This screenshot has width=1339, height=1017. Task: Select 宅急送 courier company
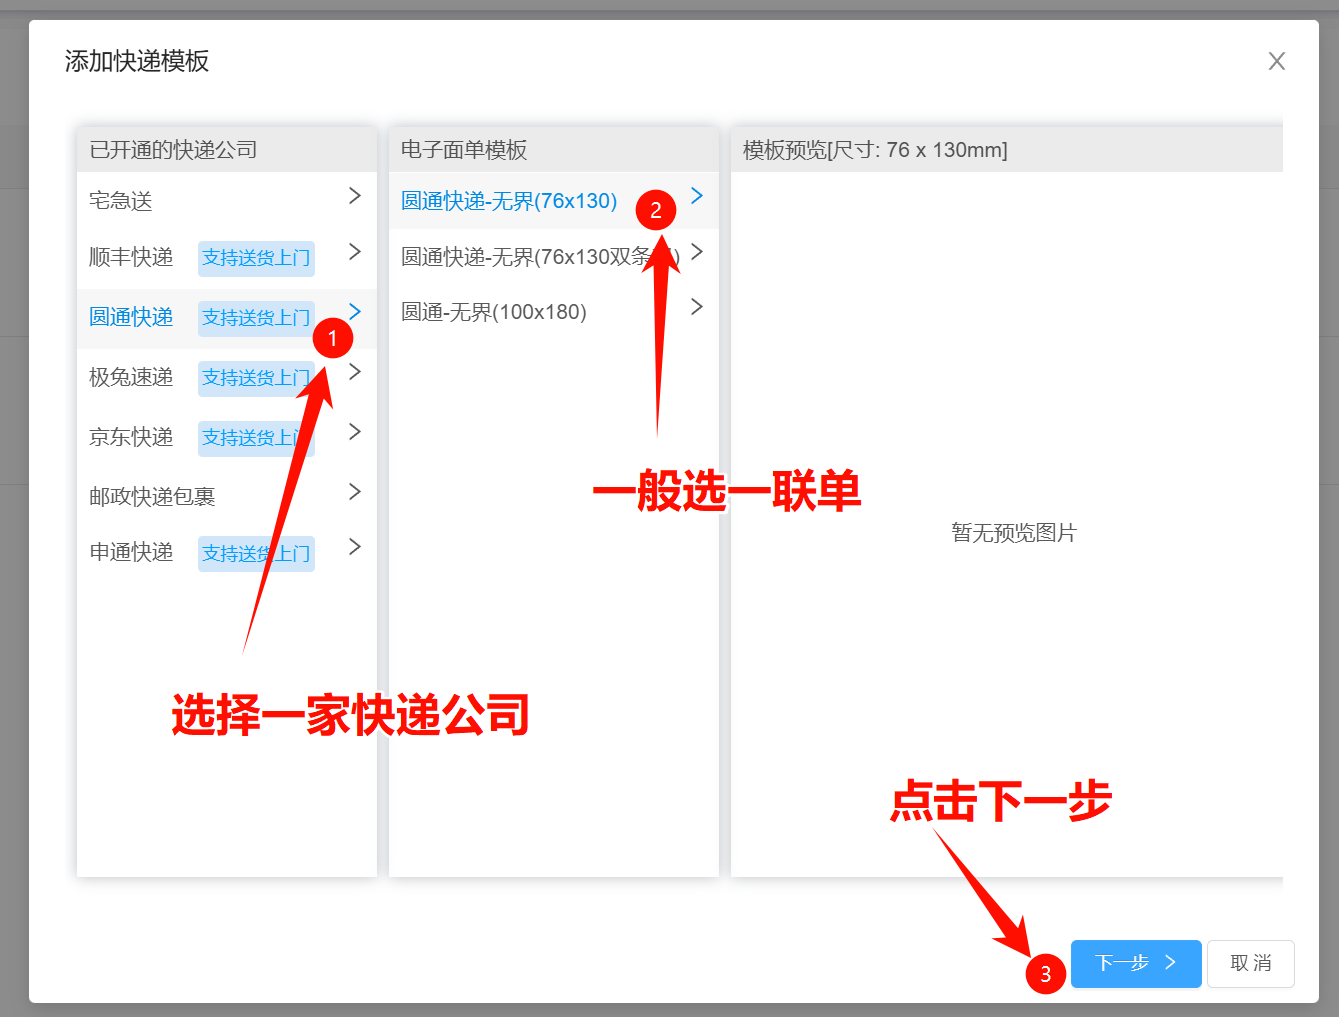(x=121, y=201)
